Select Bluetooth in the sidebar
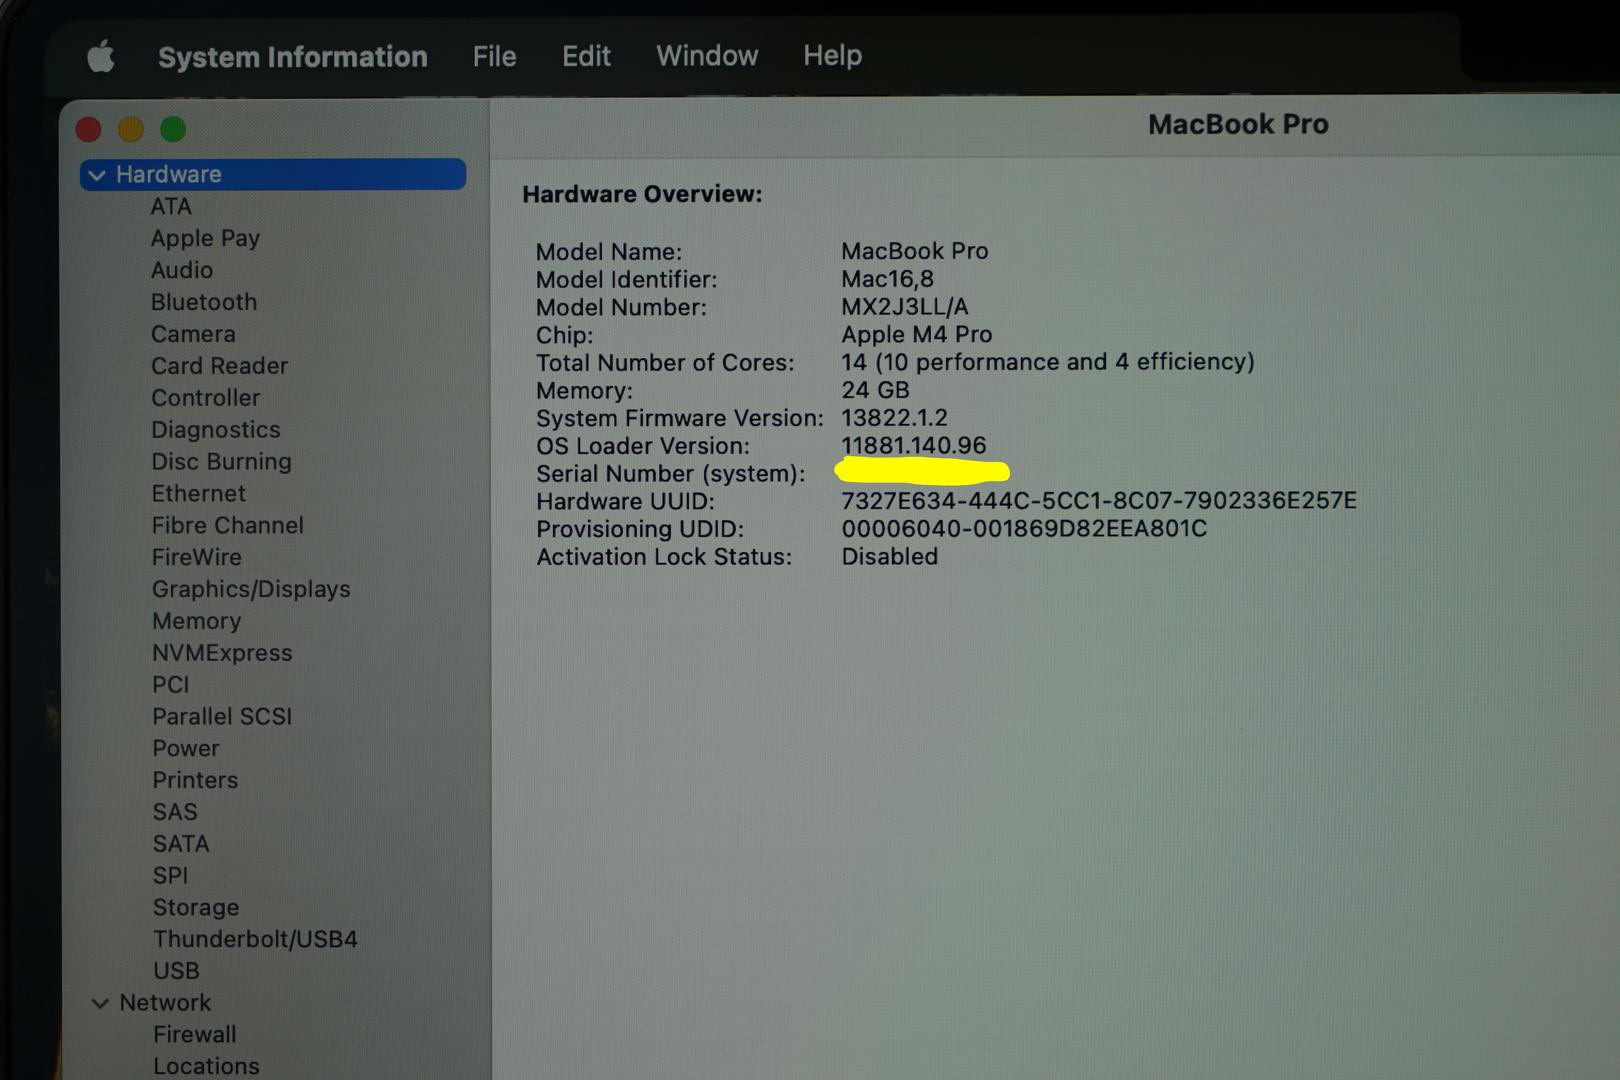Screen dimensions: 1620x1080 point(204,302)
